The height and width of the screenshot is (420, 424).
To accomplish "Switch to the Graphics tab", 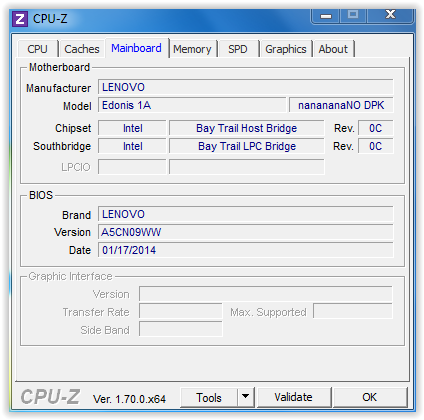I will pos(286,49).
